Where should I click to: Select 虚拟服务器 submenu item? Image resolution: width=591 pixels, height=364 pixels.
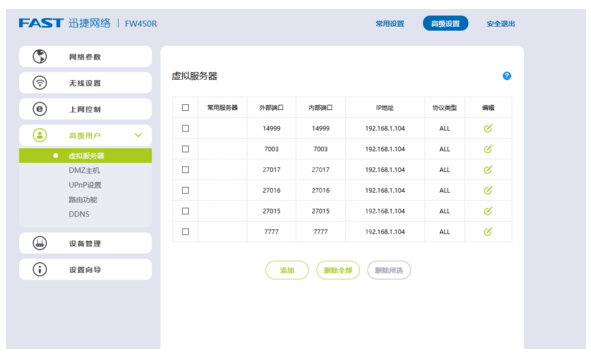coord(86,156)
